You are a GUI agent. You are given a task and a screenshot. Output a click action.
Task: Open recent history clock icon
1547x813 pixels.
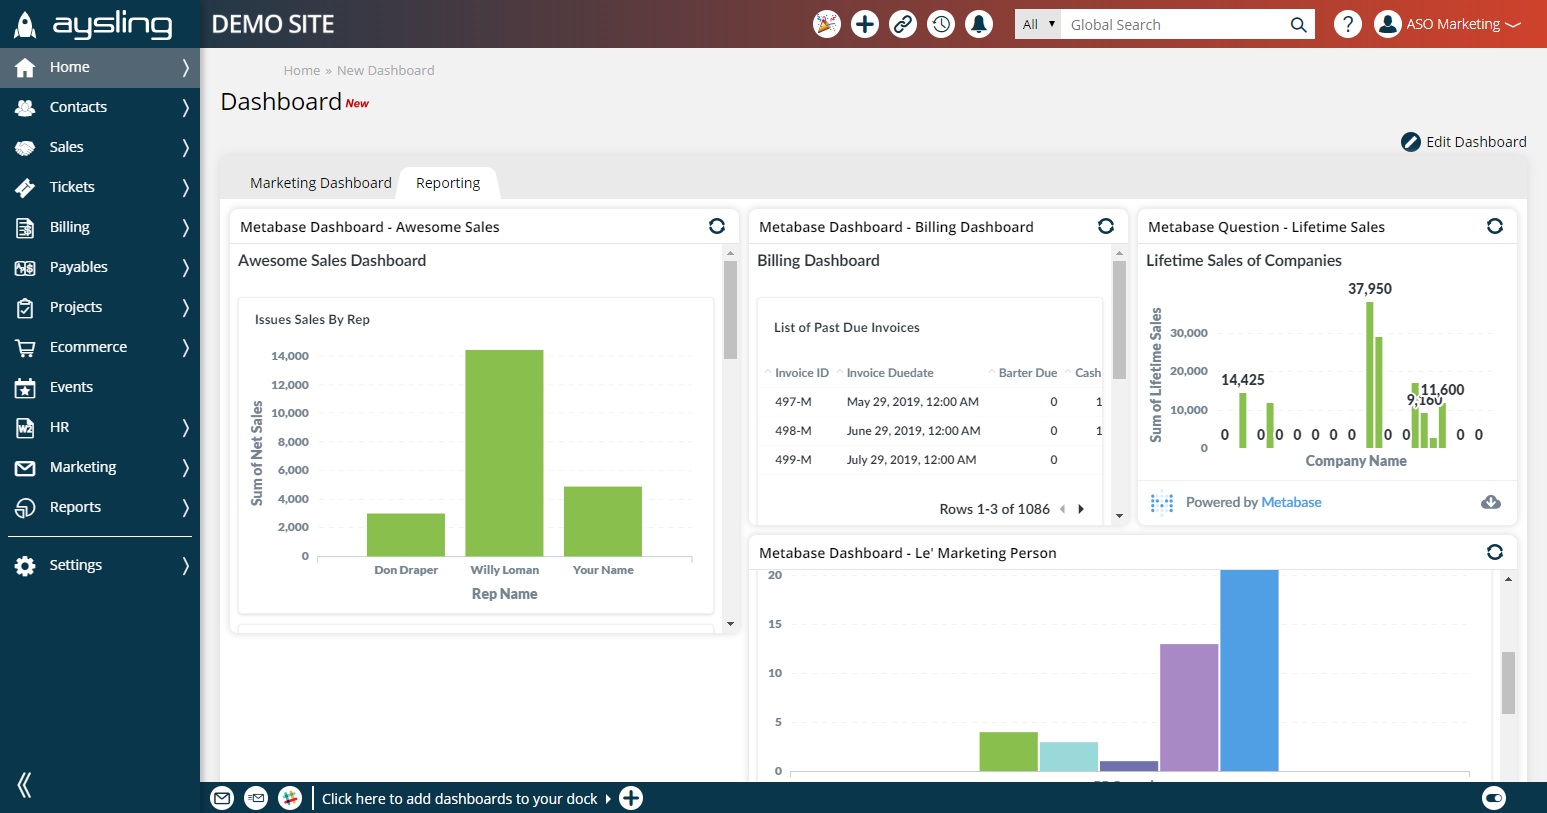[941, 24]
